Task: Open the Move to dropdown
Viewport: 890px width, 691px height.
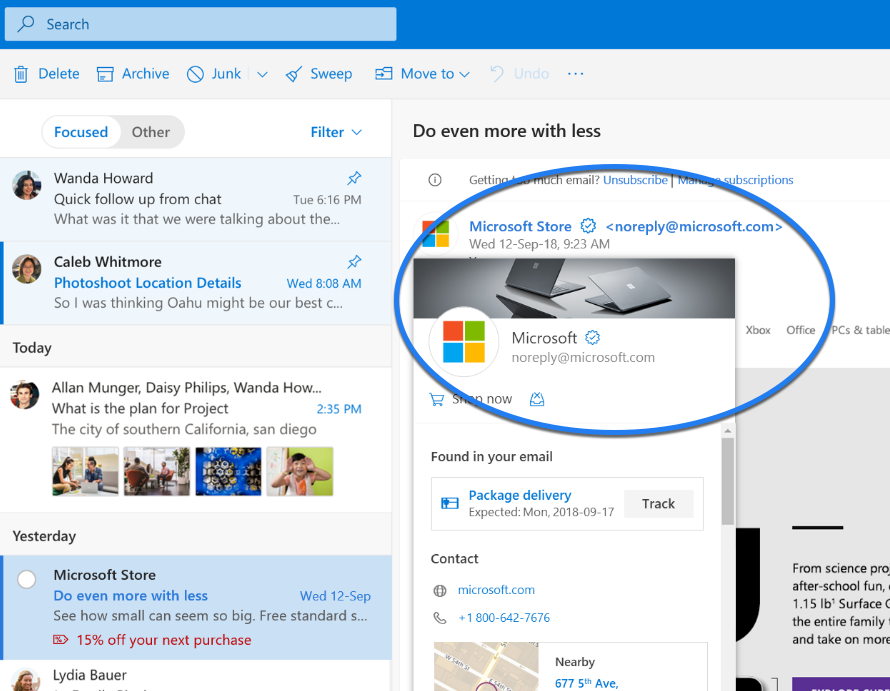Action: 422,74
